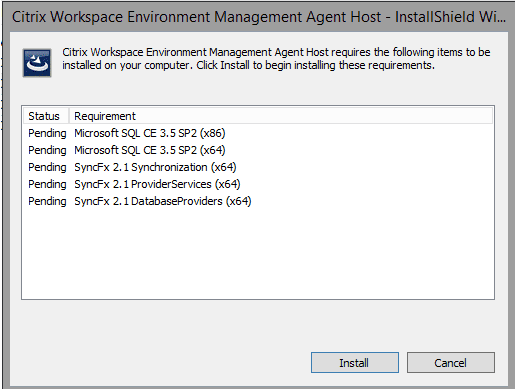
Task: Cancel the prerequisite installation
Action: tap(451, 362)
